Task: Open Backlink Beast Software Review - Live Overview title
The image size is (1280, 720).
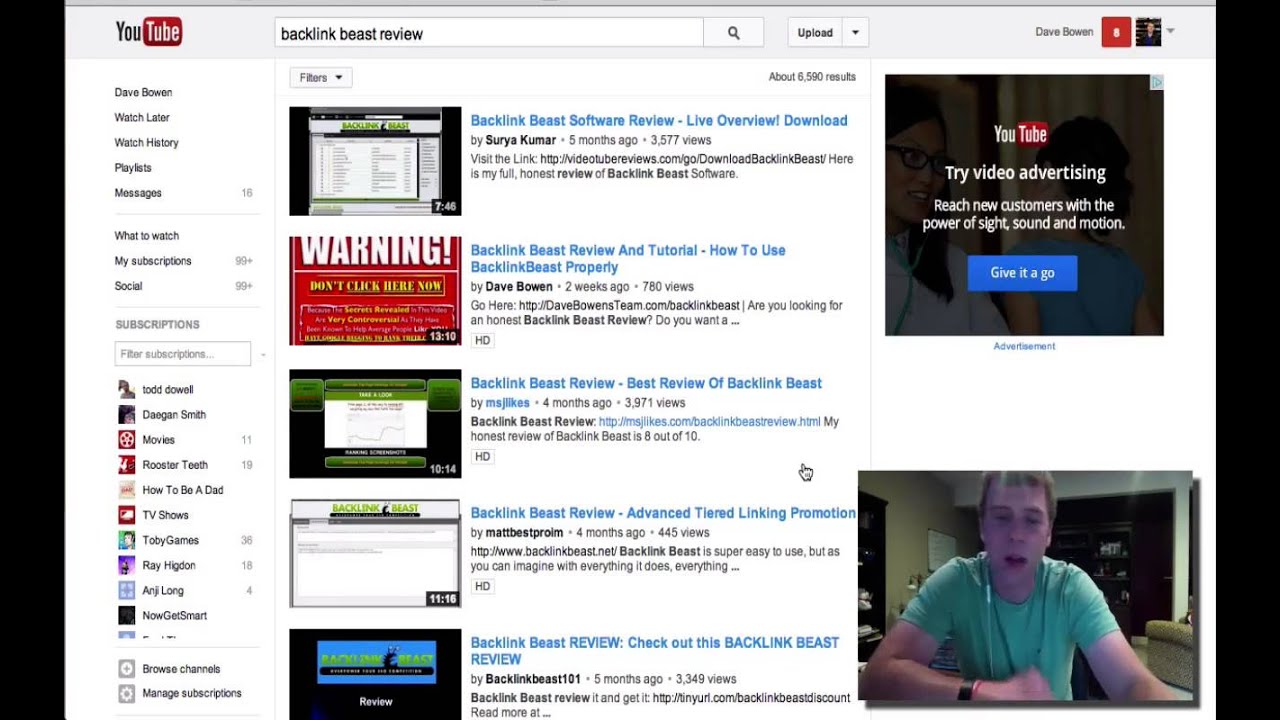Action: 659,121
